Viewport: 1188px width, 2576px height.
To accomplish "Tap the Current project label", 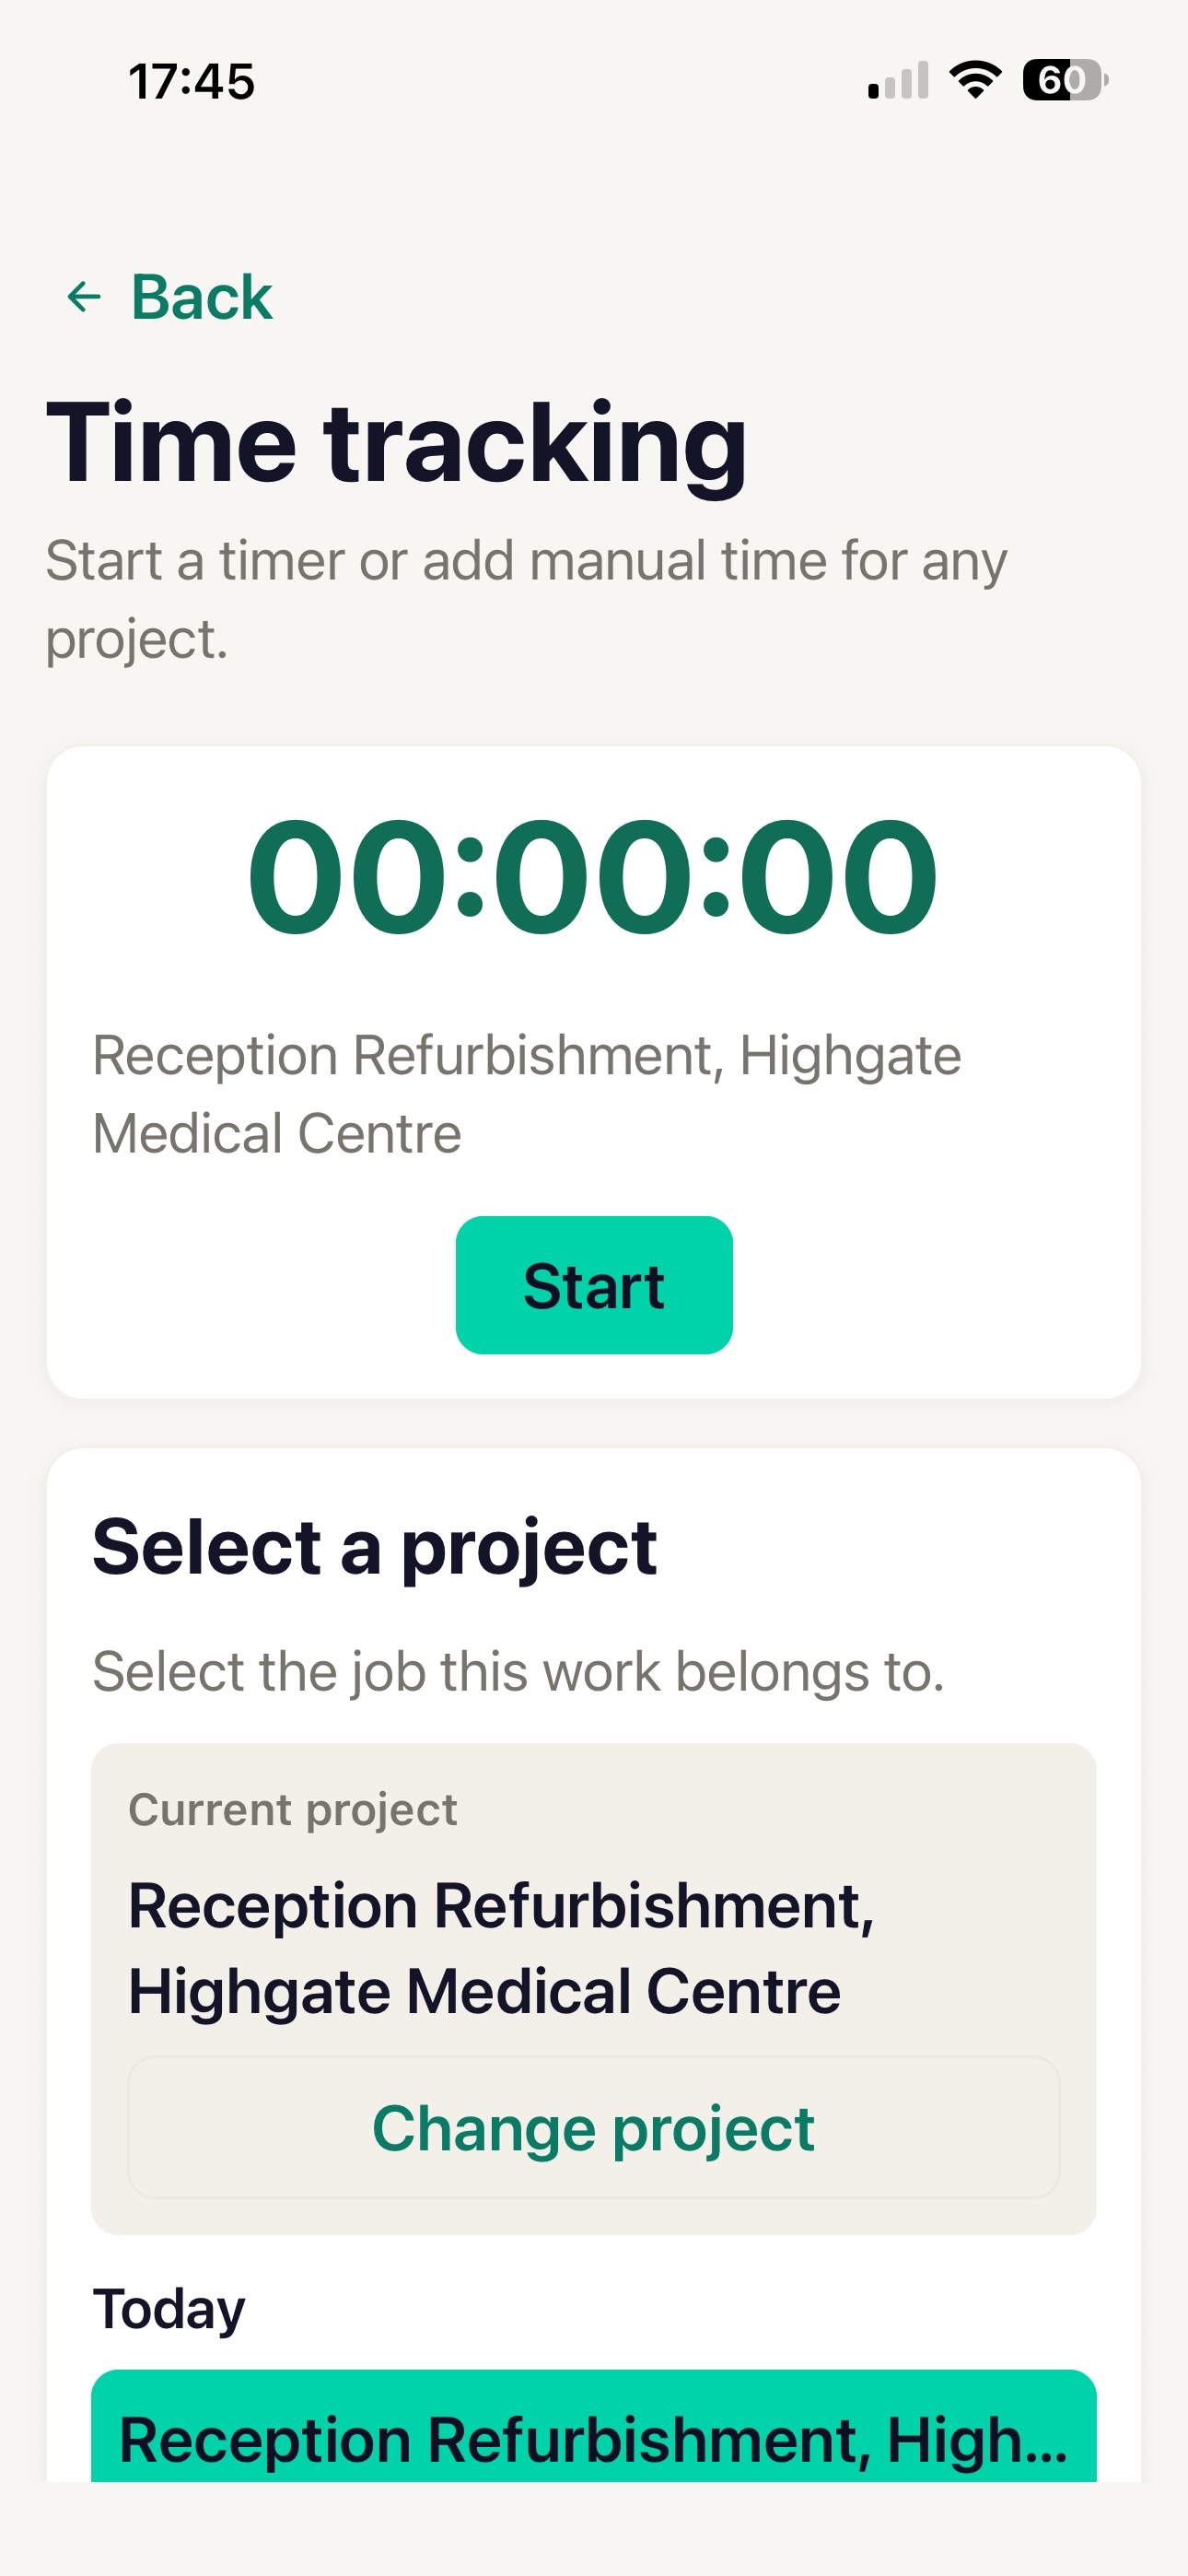I will point(293,1809).
